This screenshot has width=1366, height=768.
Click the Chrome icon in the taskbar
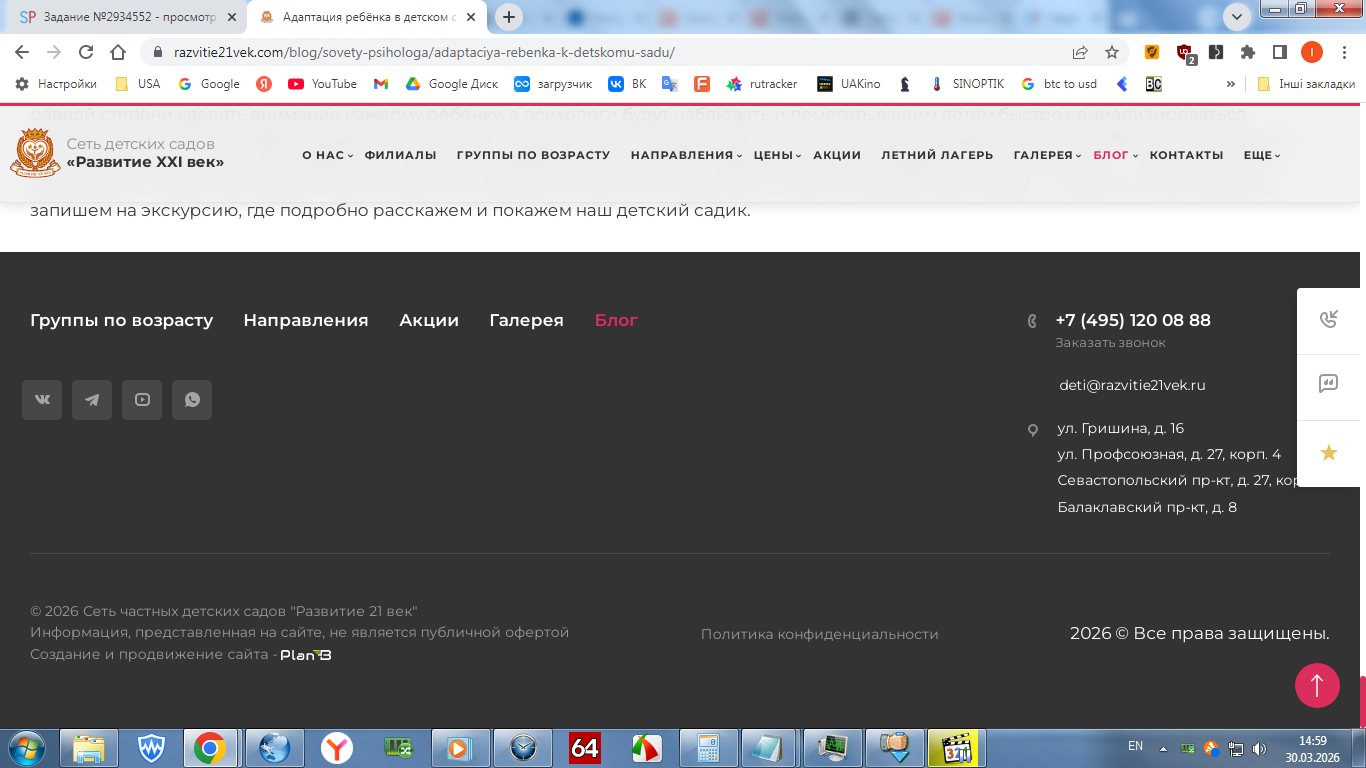pyautogui.click(x=210, y=748)
